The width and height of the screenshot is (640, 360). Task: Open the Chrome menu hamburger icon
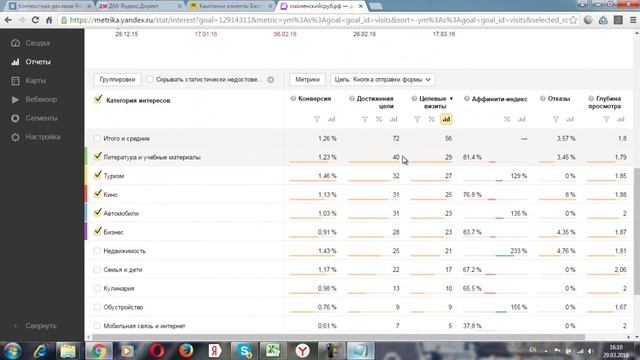[633, 20]
